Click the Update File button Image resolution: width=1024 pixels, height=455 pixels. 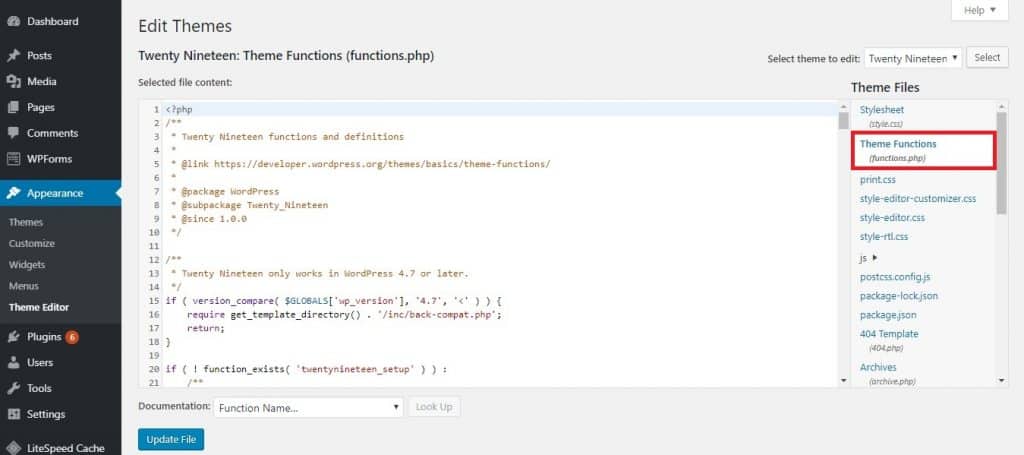coord(171,440)
